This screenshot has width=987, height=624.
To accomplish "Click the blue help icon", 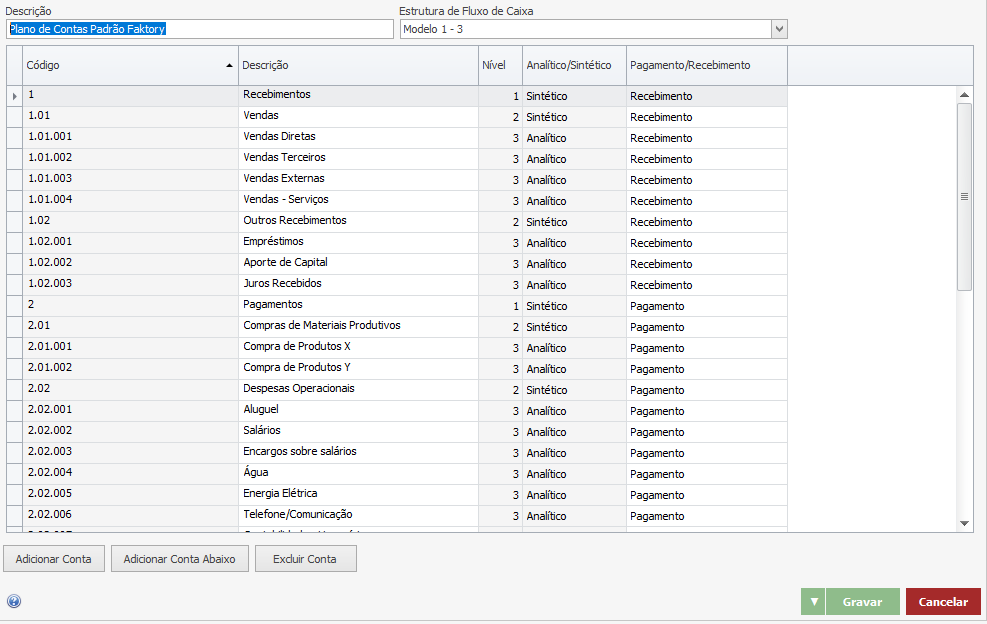I will click(x=14, y=601).
